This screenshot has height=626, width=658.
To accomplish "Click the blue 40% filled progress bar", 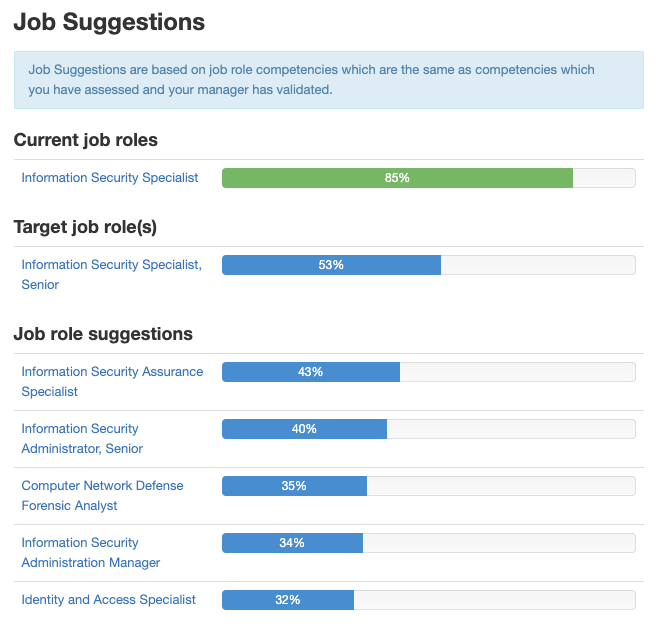I will [x=304, y=429].
